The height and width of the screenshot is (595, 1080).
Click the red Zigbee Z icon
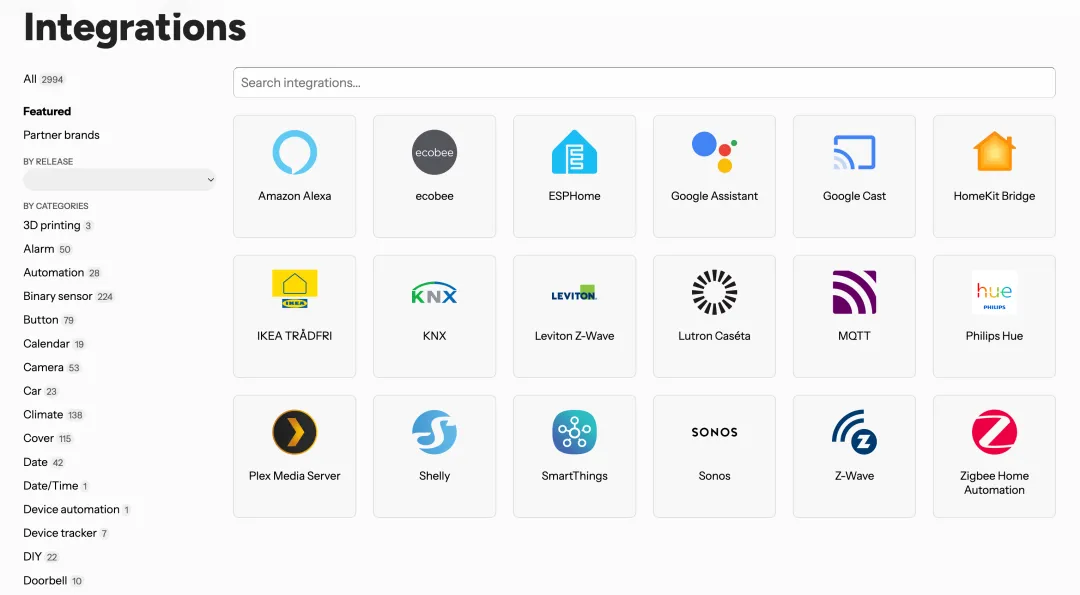pos(994,432)
